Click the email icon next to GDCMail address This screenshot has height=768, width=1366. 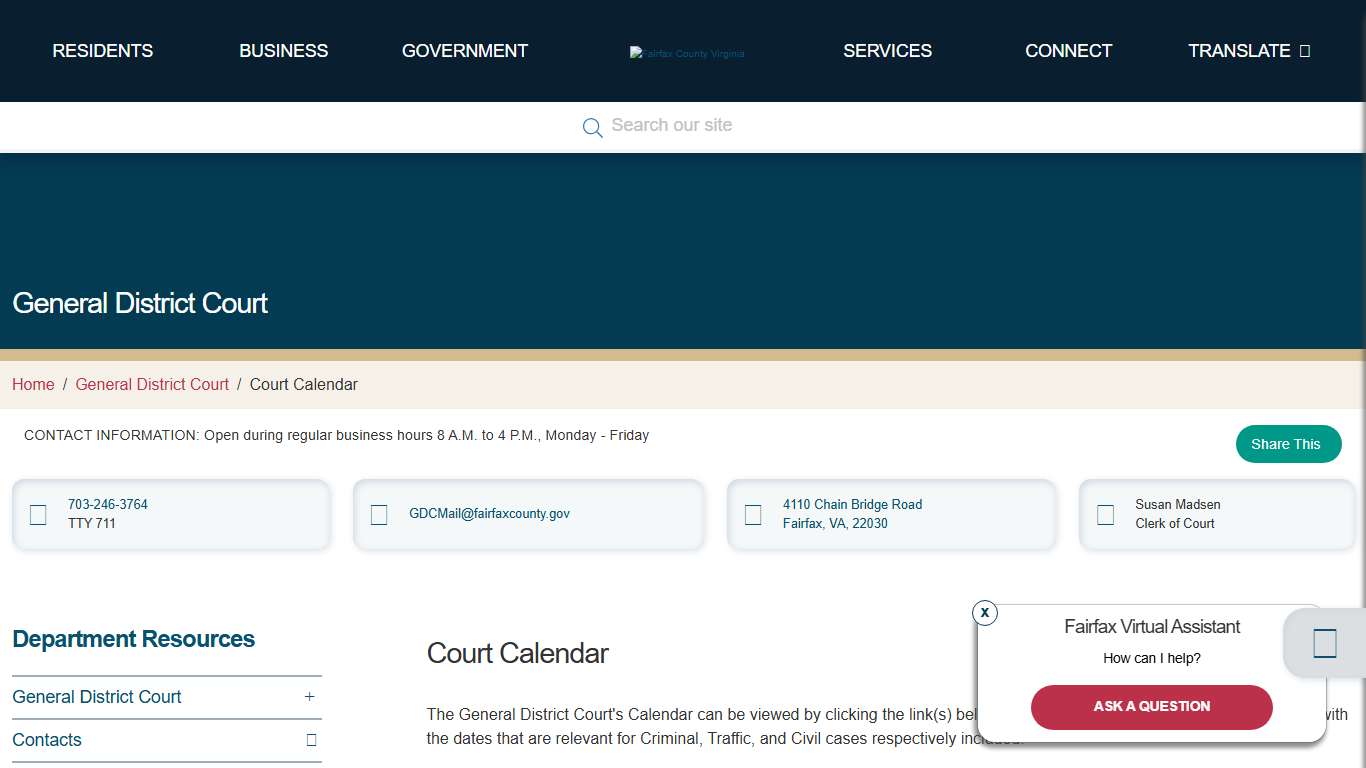[379, 514]
